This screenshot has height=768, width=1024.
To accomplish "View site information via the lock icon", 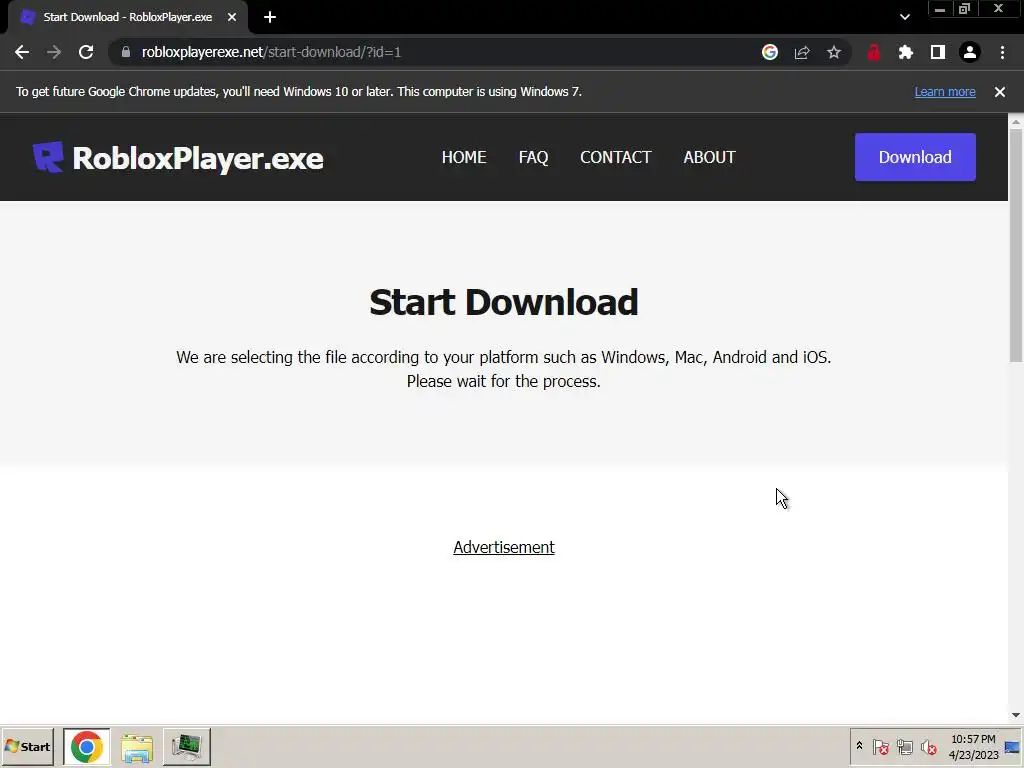I will pos(126,52).
